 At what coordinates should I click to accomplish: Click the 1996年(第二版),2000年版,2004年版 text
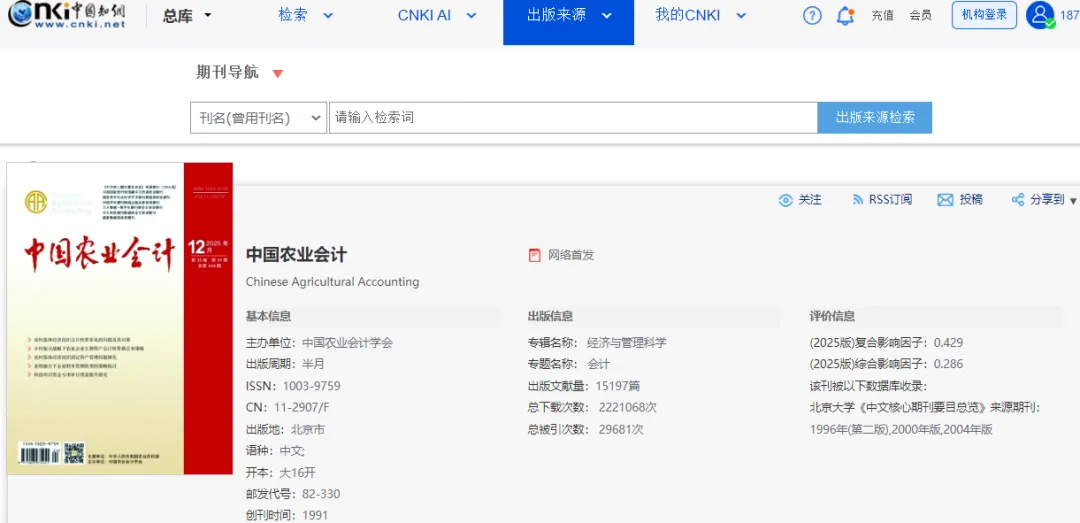[902, 429]
